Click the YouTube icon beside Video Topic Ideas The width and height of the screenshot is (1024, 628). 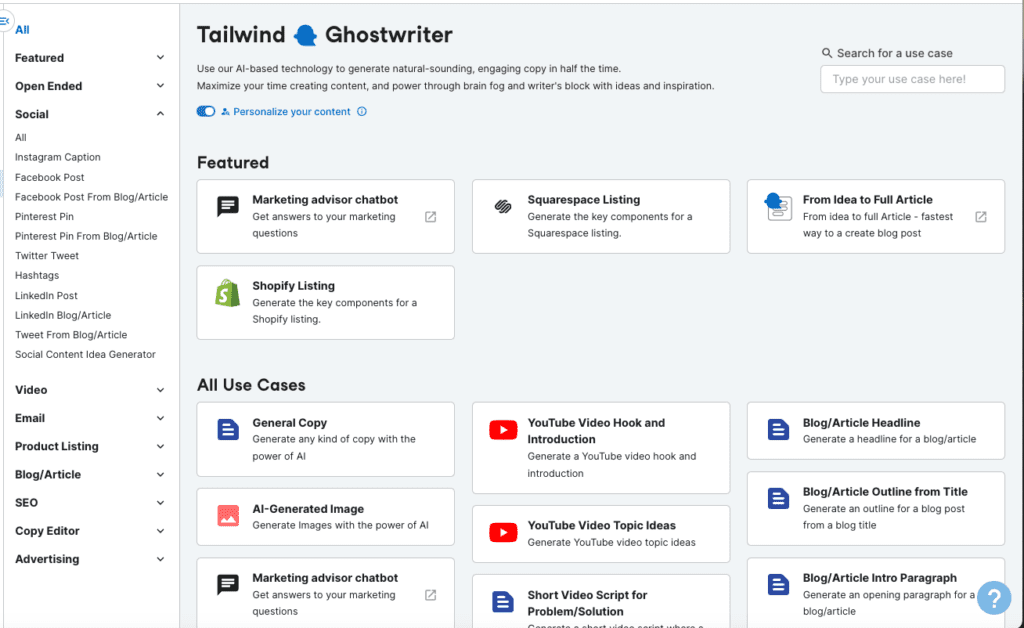[x=503, y=532]
